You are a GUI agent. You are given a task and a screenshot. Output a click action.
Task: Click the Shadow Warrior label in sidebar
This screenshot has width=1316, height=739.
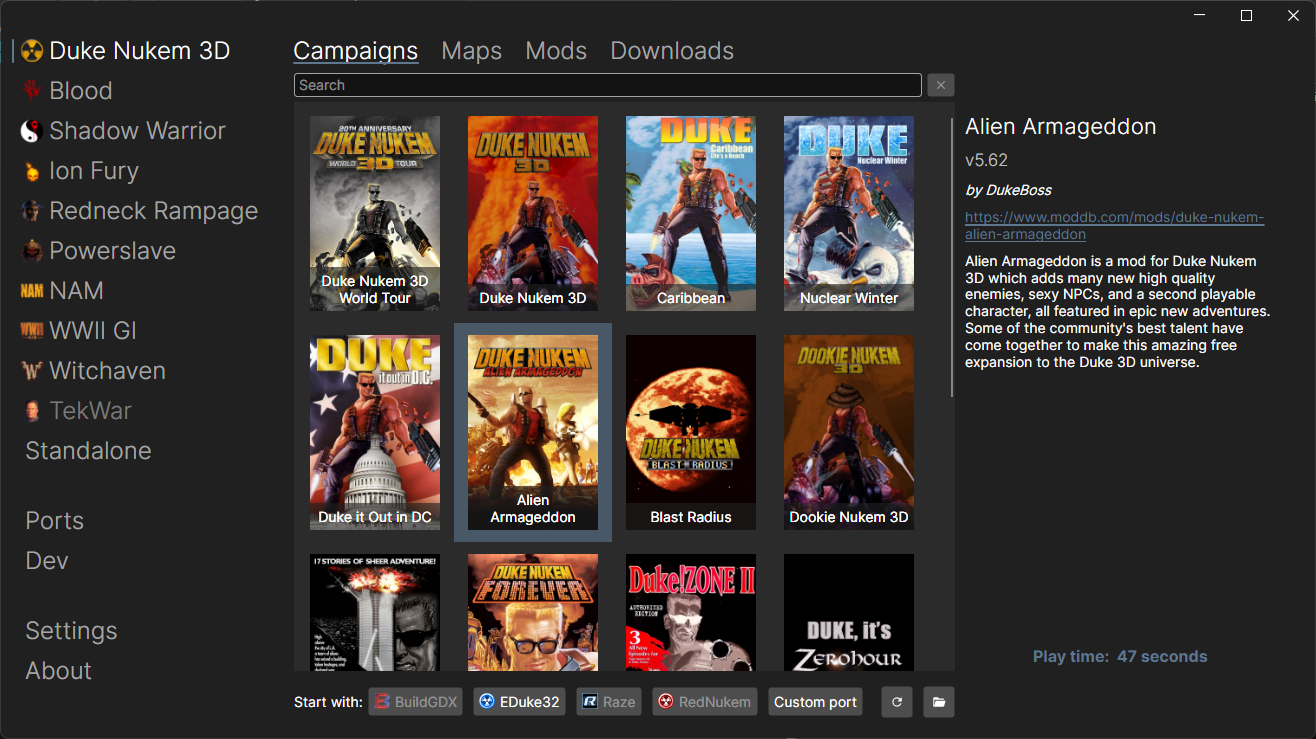coord(138,131)
